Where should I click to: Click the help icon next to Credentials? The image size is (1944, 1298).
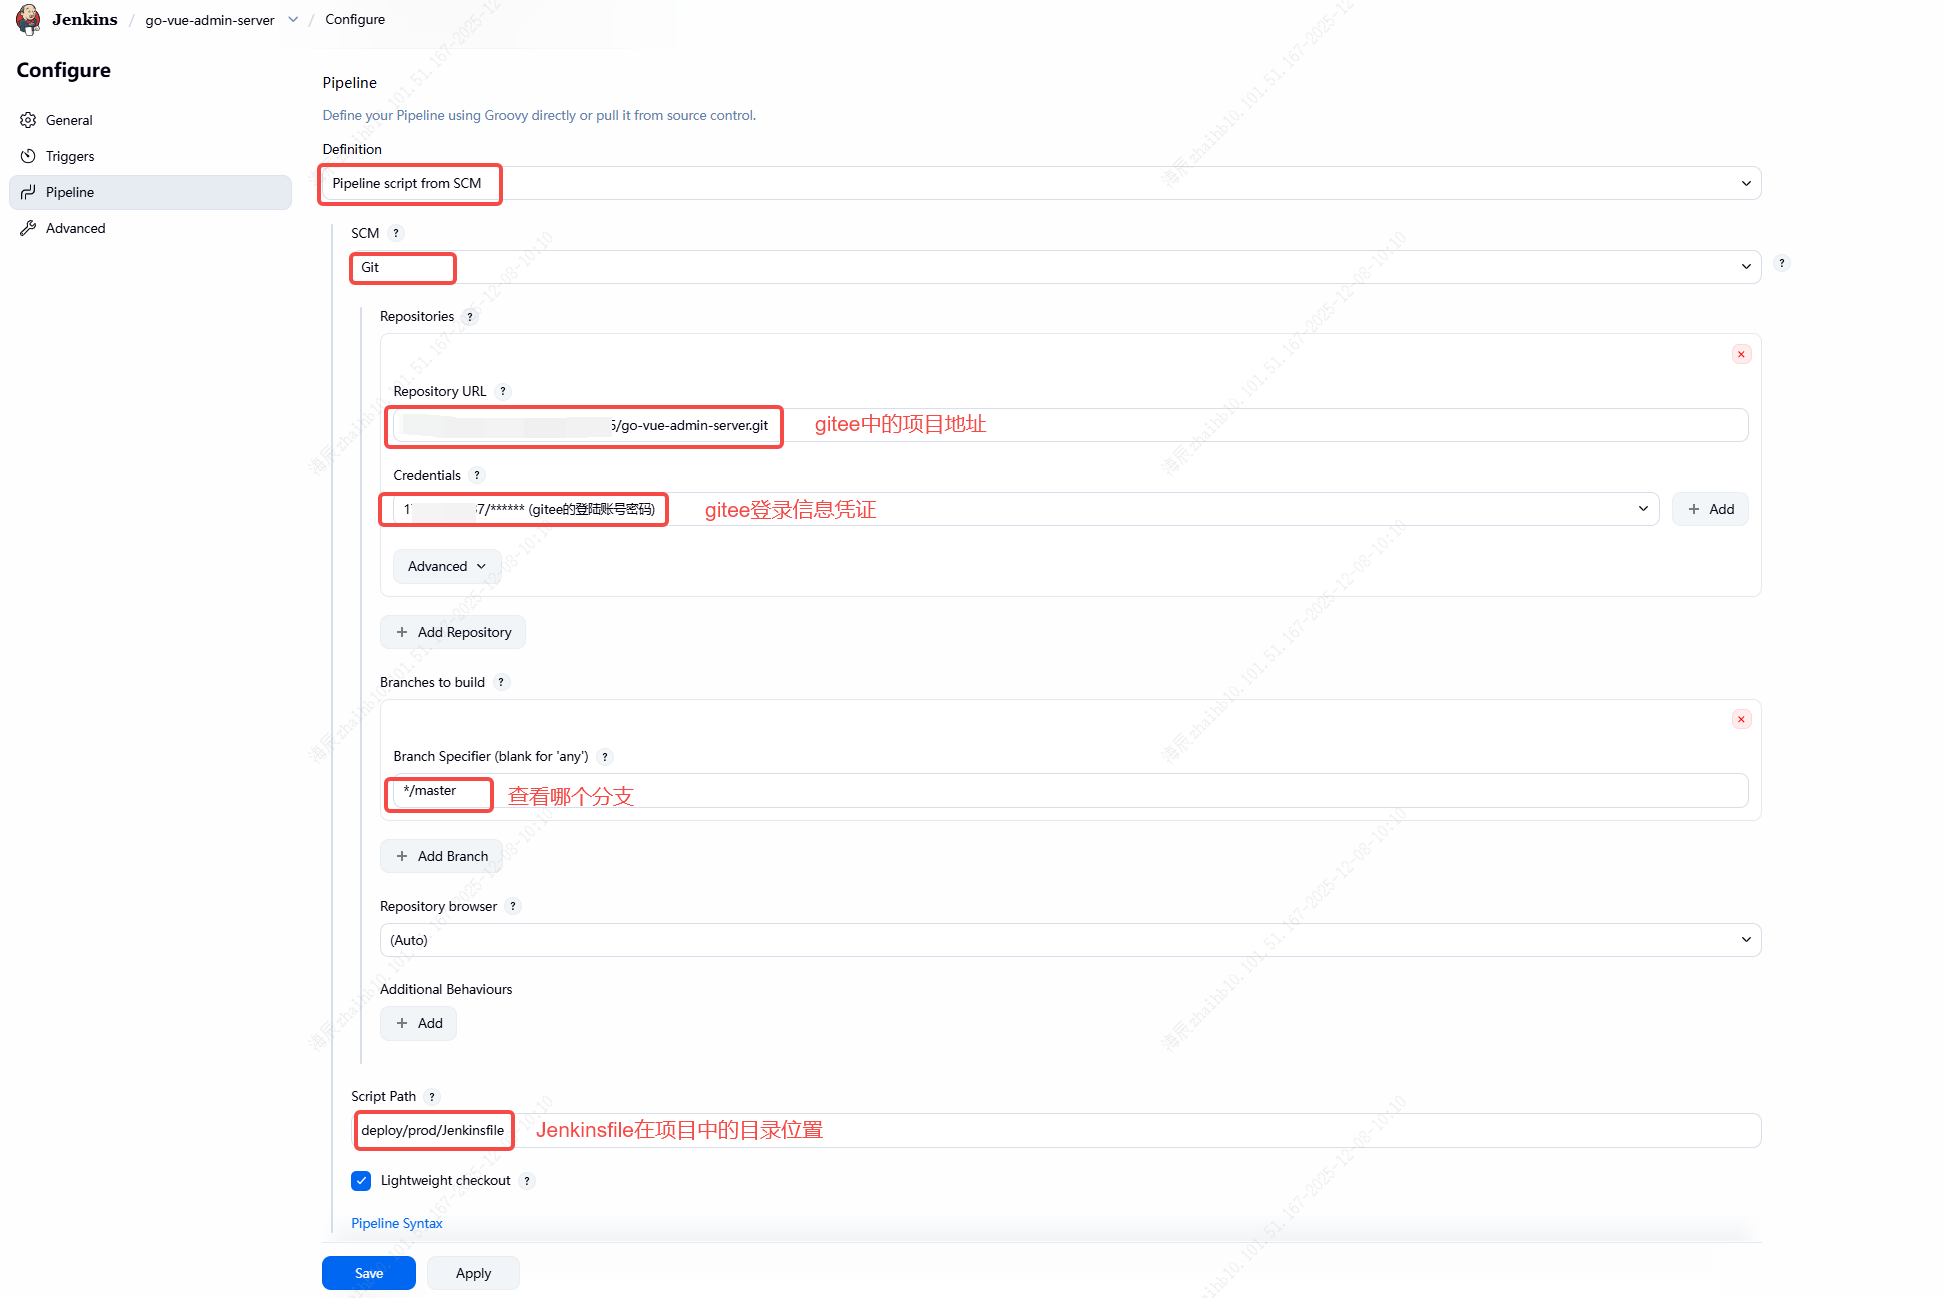pos(477,475)
